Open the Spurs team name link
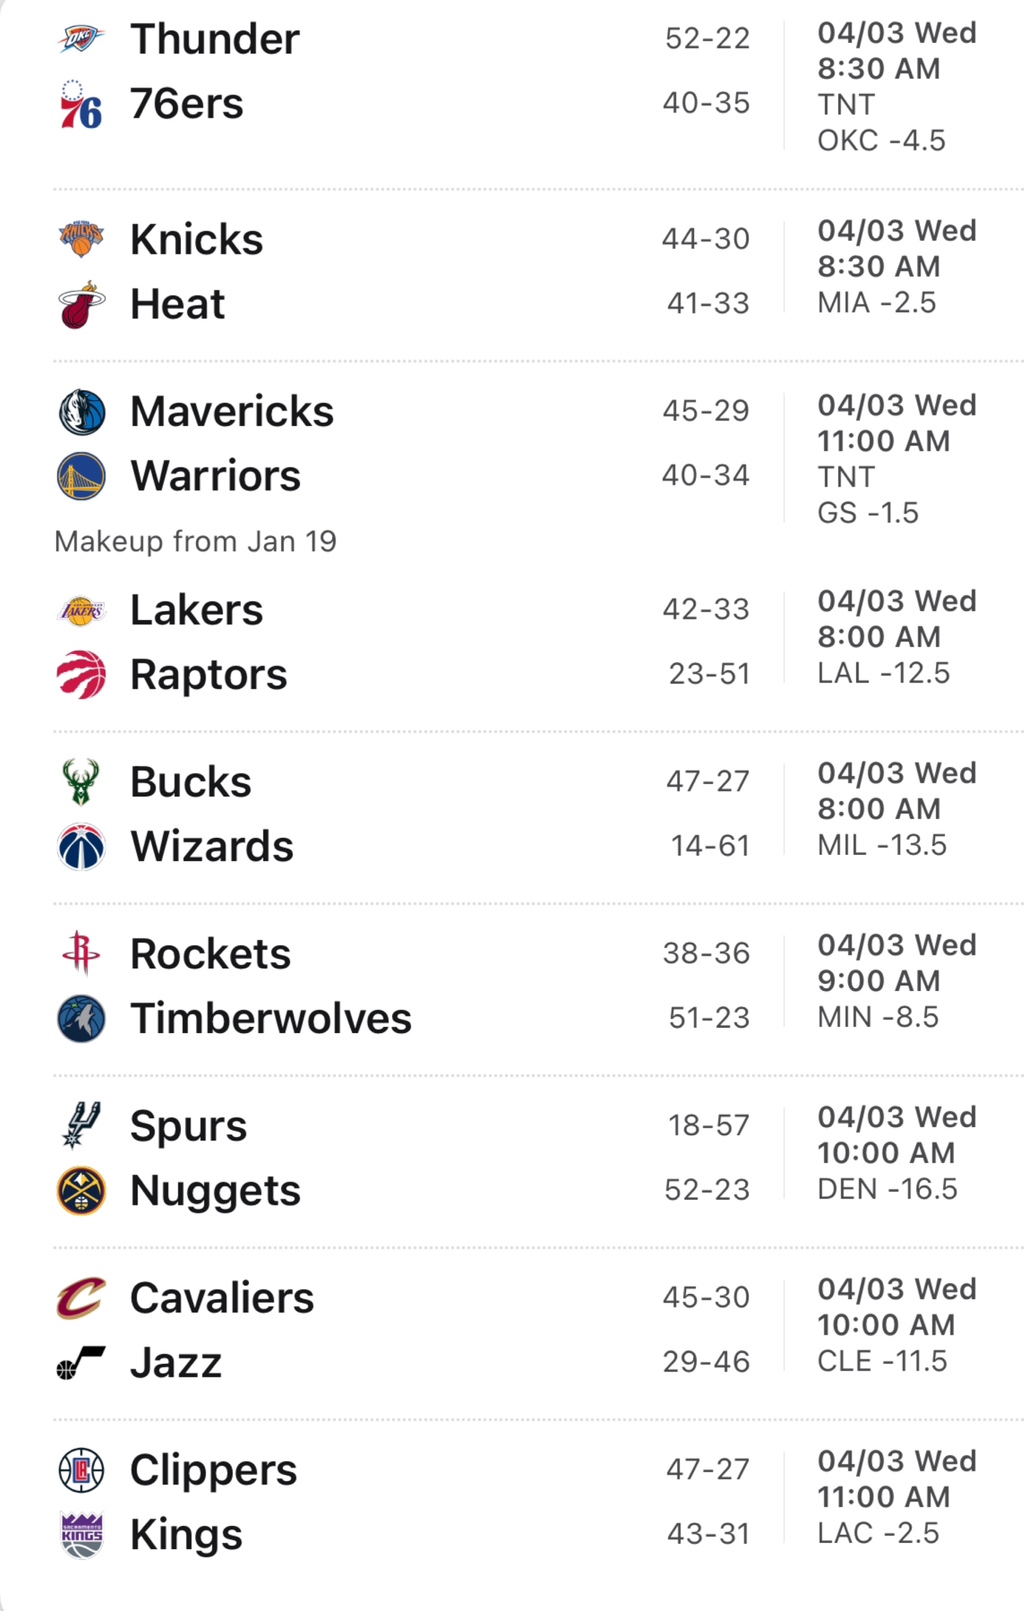This screenshot has width=1024, height=1611. click(189, 1127)
